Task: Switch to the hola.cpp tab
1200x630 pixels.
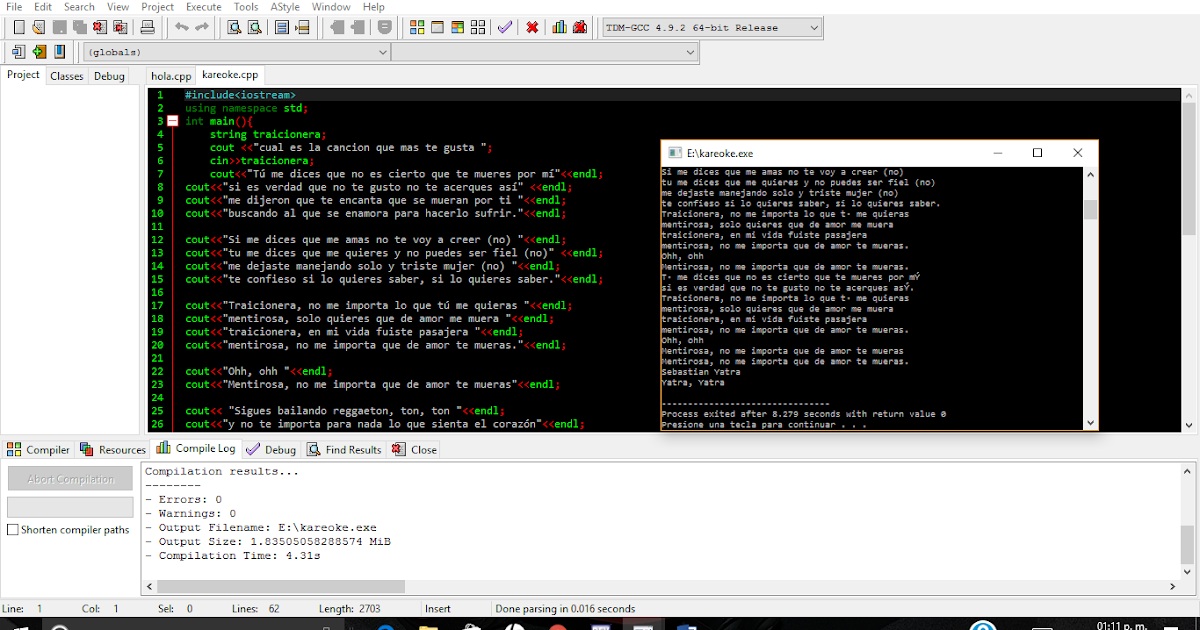Action: point(170,75)
